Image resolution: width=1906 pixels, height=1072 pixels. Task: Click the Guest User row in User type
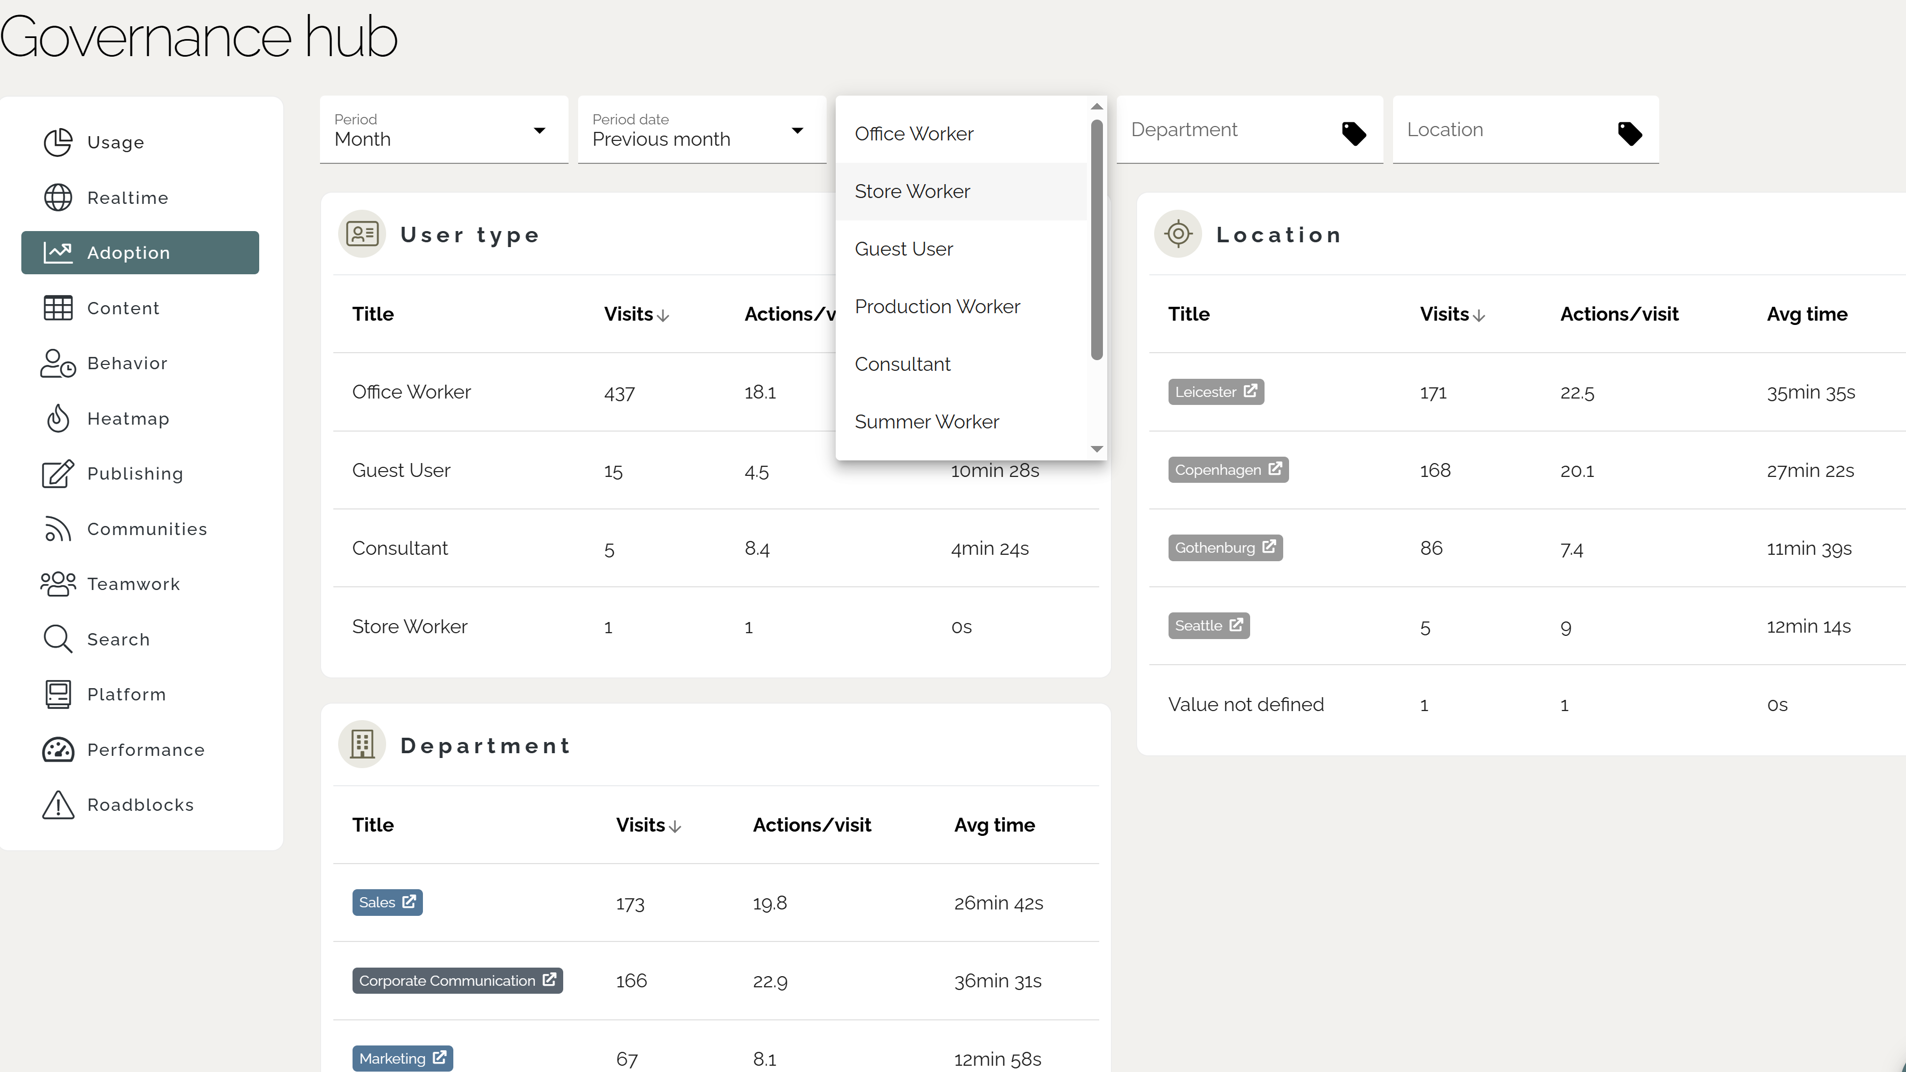[716, 470]
